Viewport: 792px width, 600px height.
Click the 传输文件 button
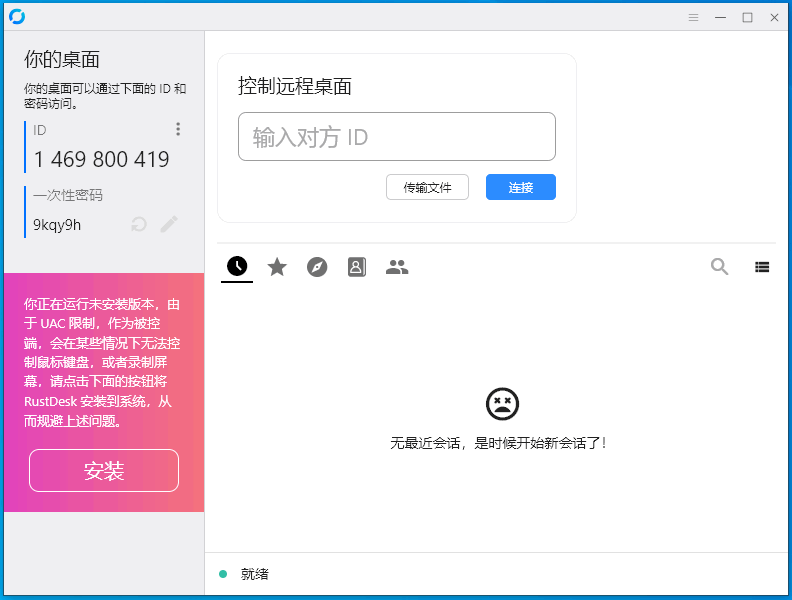coord(427,187)
